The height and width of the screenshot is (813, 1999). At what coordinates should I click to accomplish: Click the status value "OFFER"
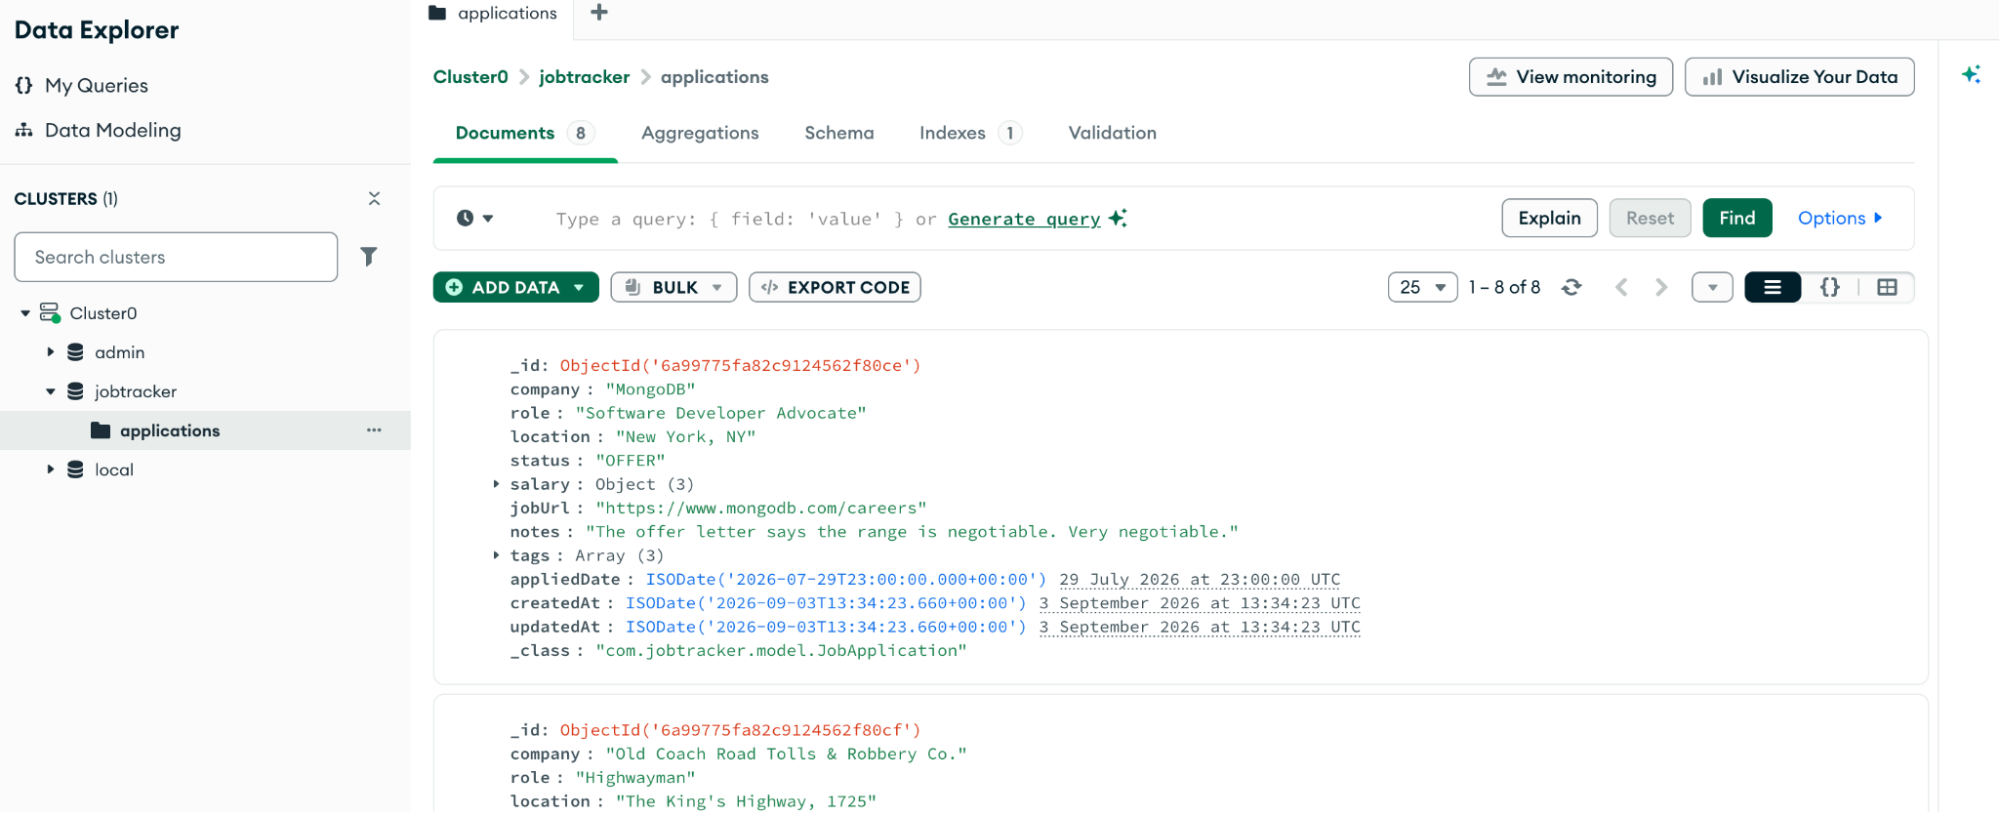pos(630,461)
